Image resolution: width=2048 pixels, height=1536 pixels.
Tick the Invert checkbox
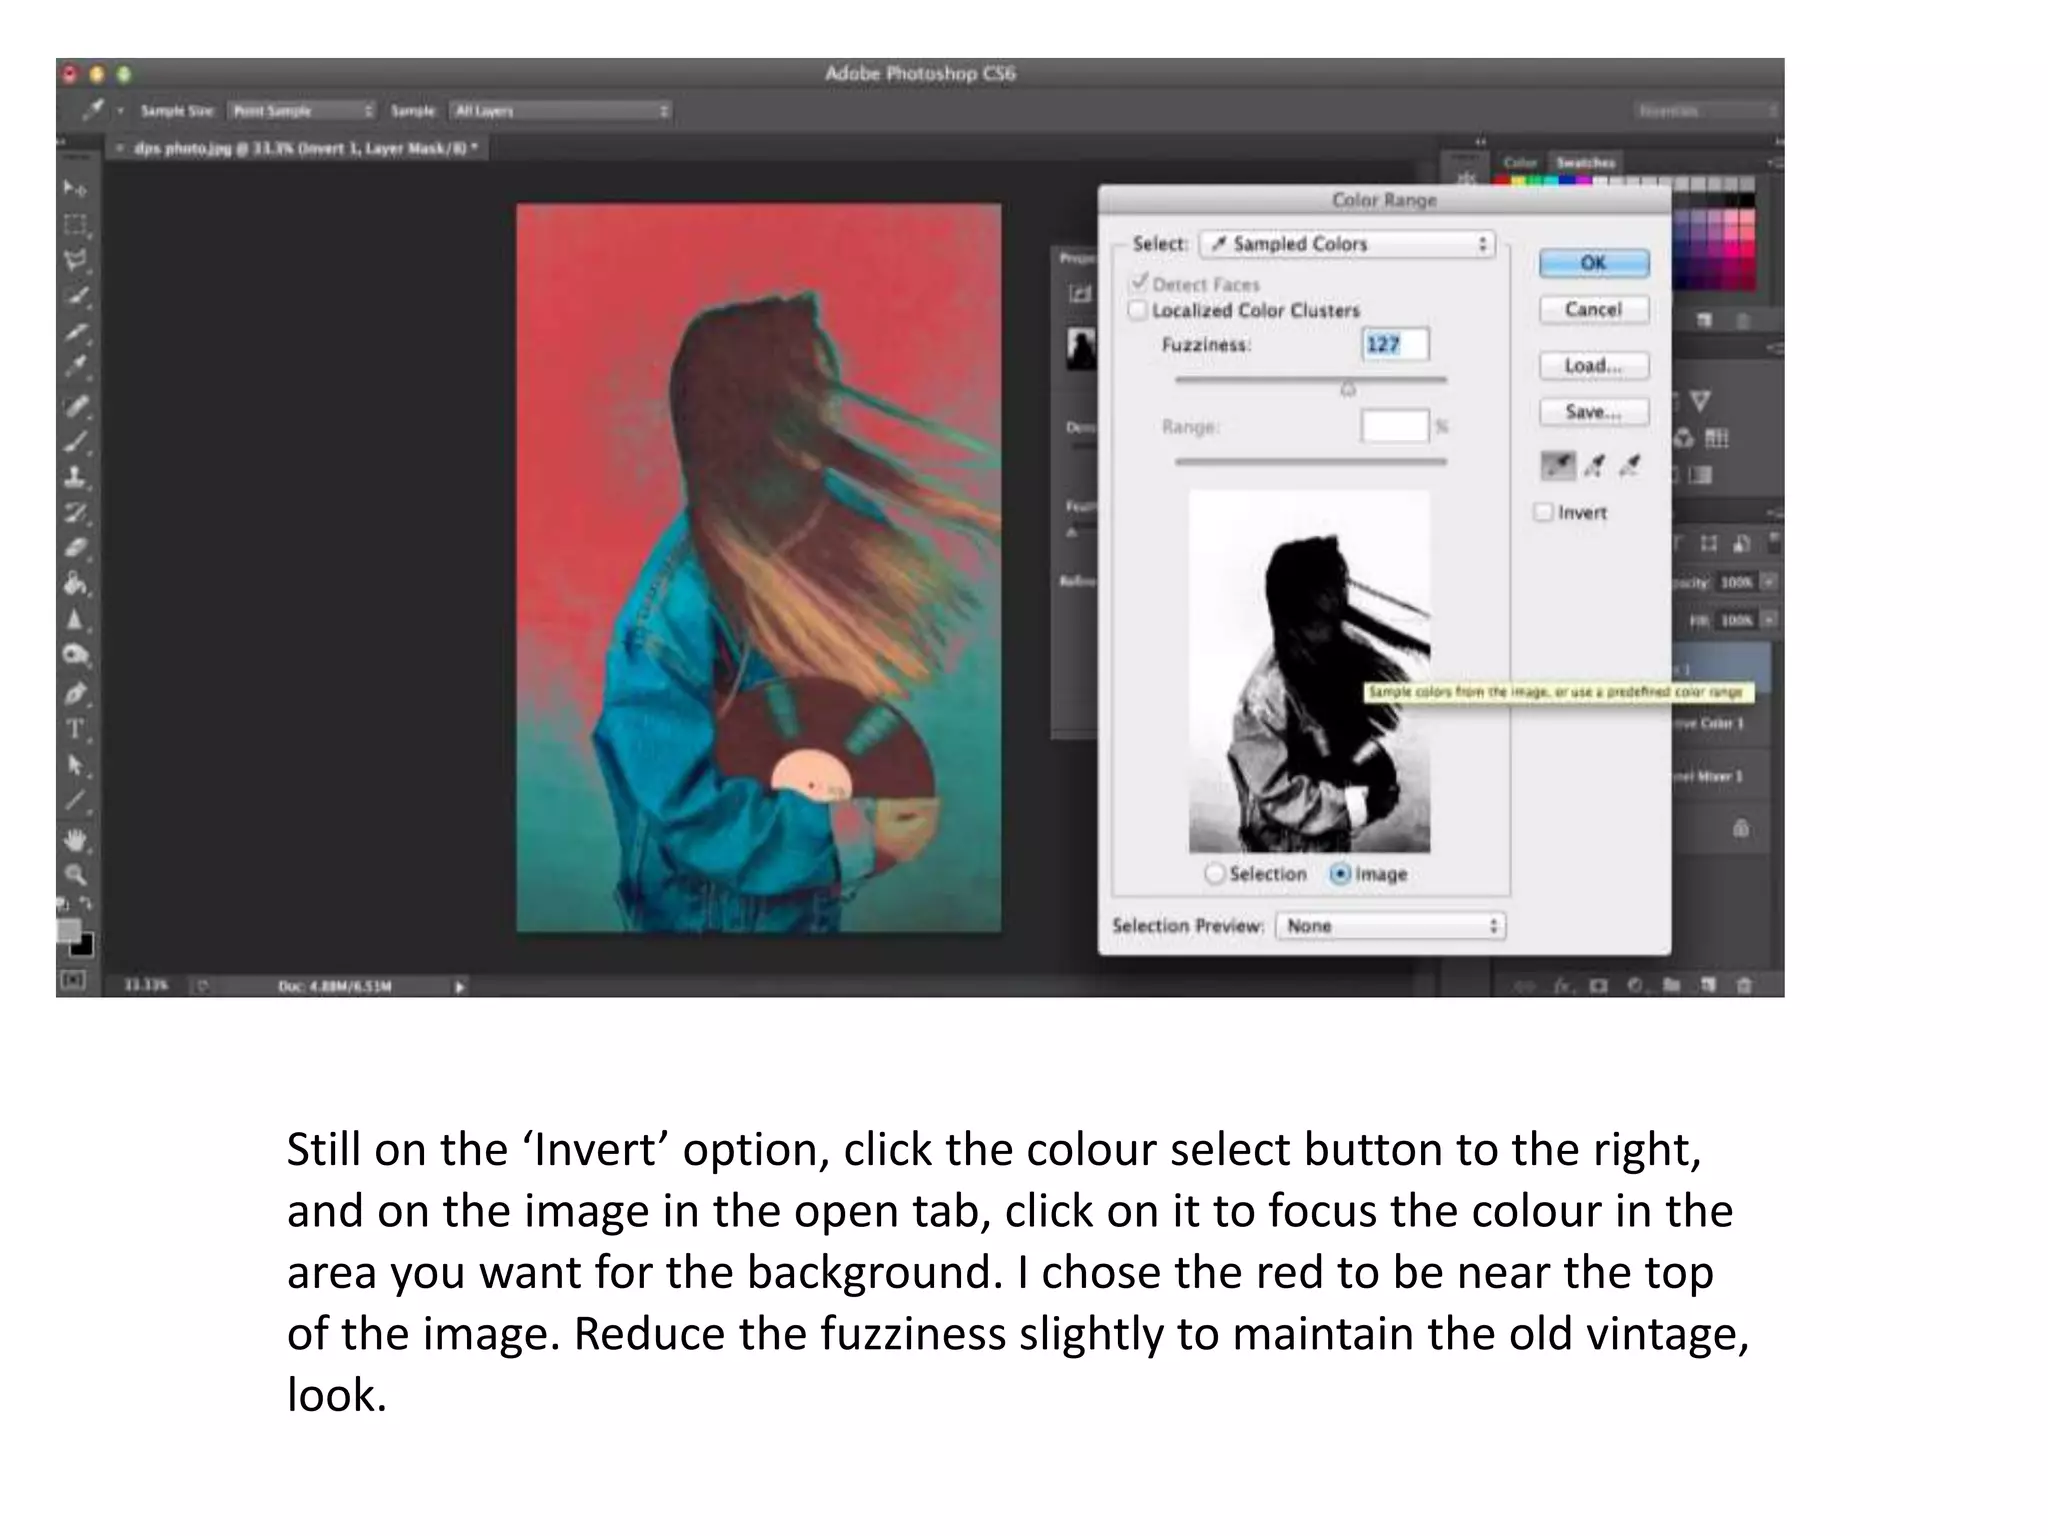point(1543,512)
